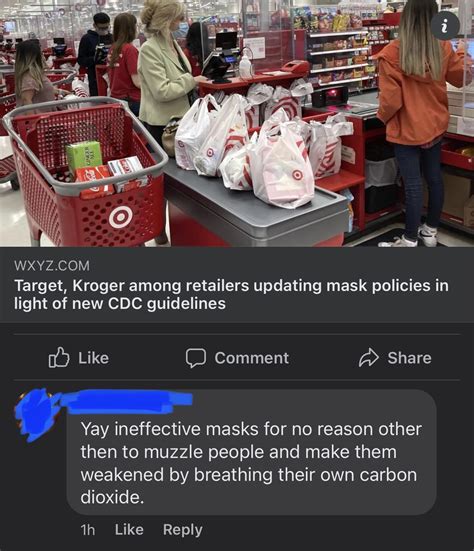This screenshot has height=551, width=474.
Task: Tap the info icon on the article photo
Action: pos(446,26)
